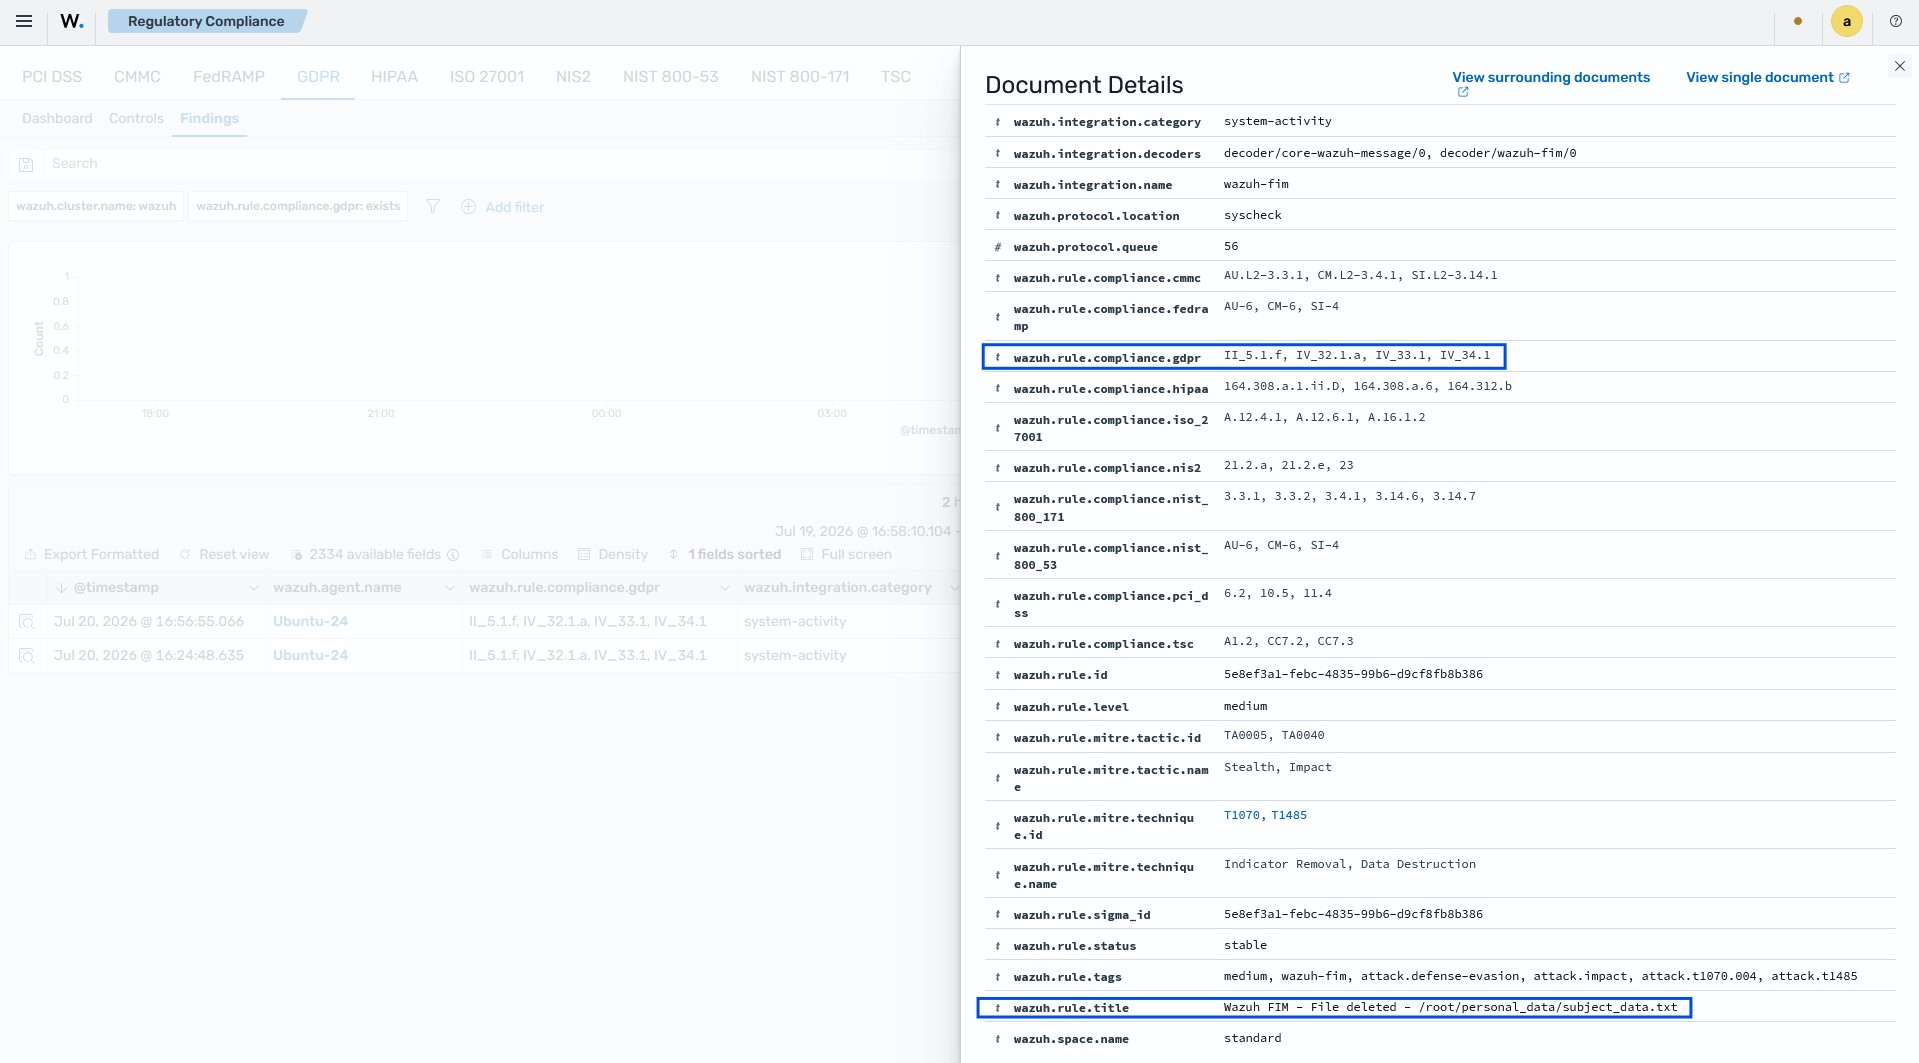Switch to the HIPAA tab
This screenshot has width=1919, height=1063.
pos(394,76)
